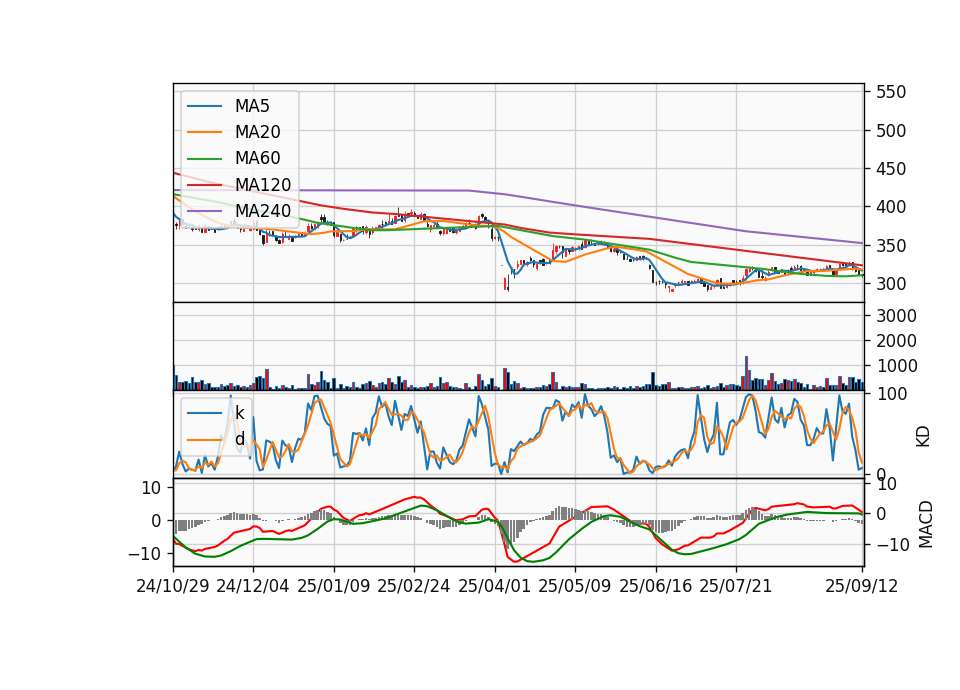Click the tallest volume bar near 25/07/21
960x690 pixels.
pyautogui.click(x=746, y=373)
